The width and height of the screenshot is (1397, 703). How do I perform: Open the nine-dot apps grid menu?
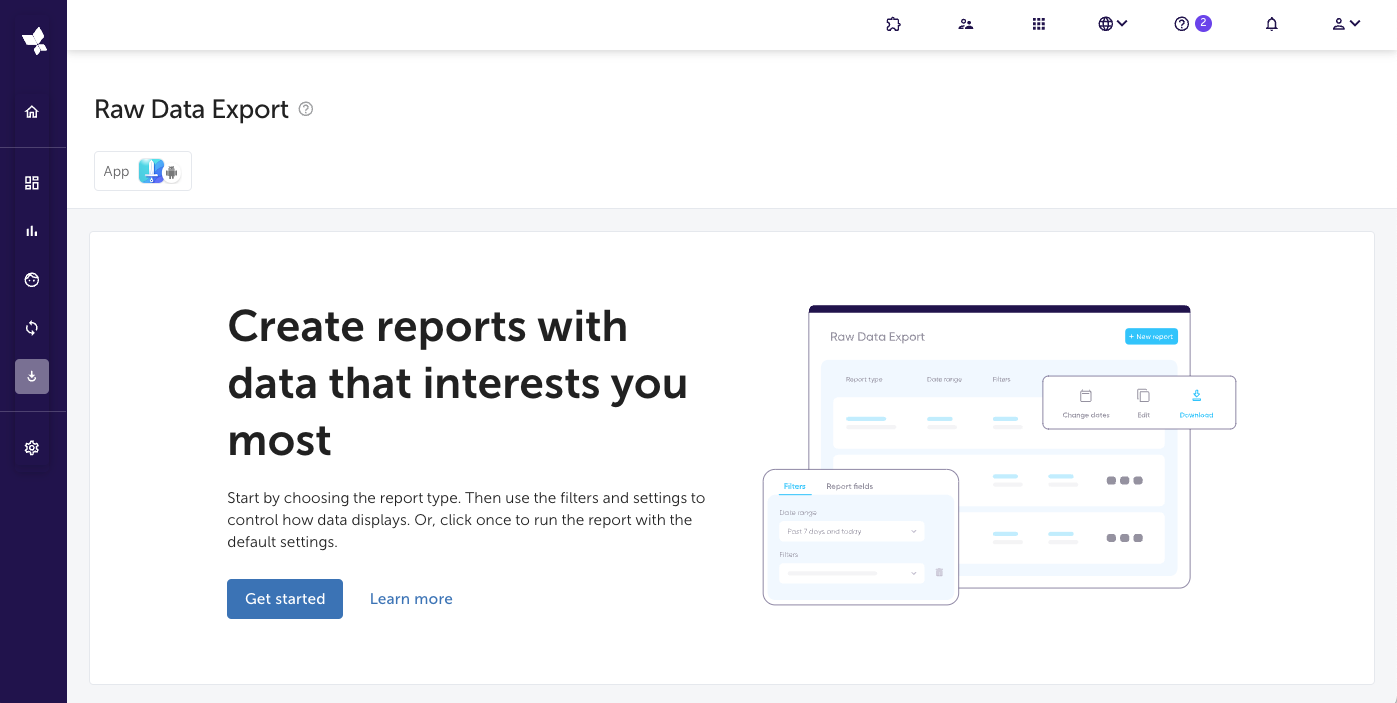[1038, 24]
